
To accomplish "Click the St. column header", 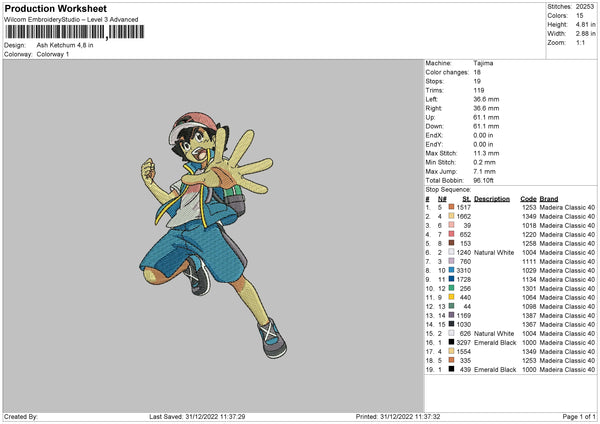I will click(466, 199).
